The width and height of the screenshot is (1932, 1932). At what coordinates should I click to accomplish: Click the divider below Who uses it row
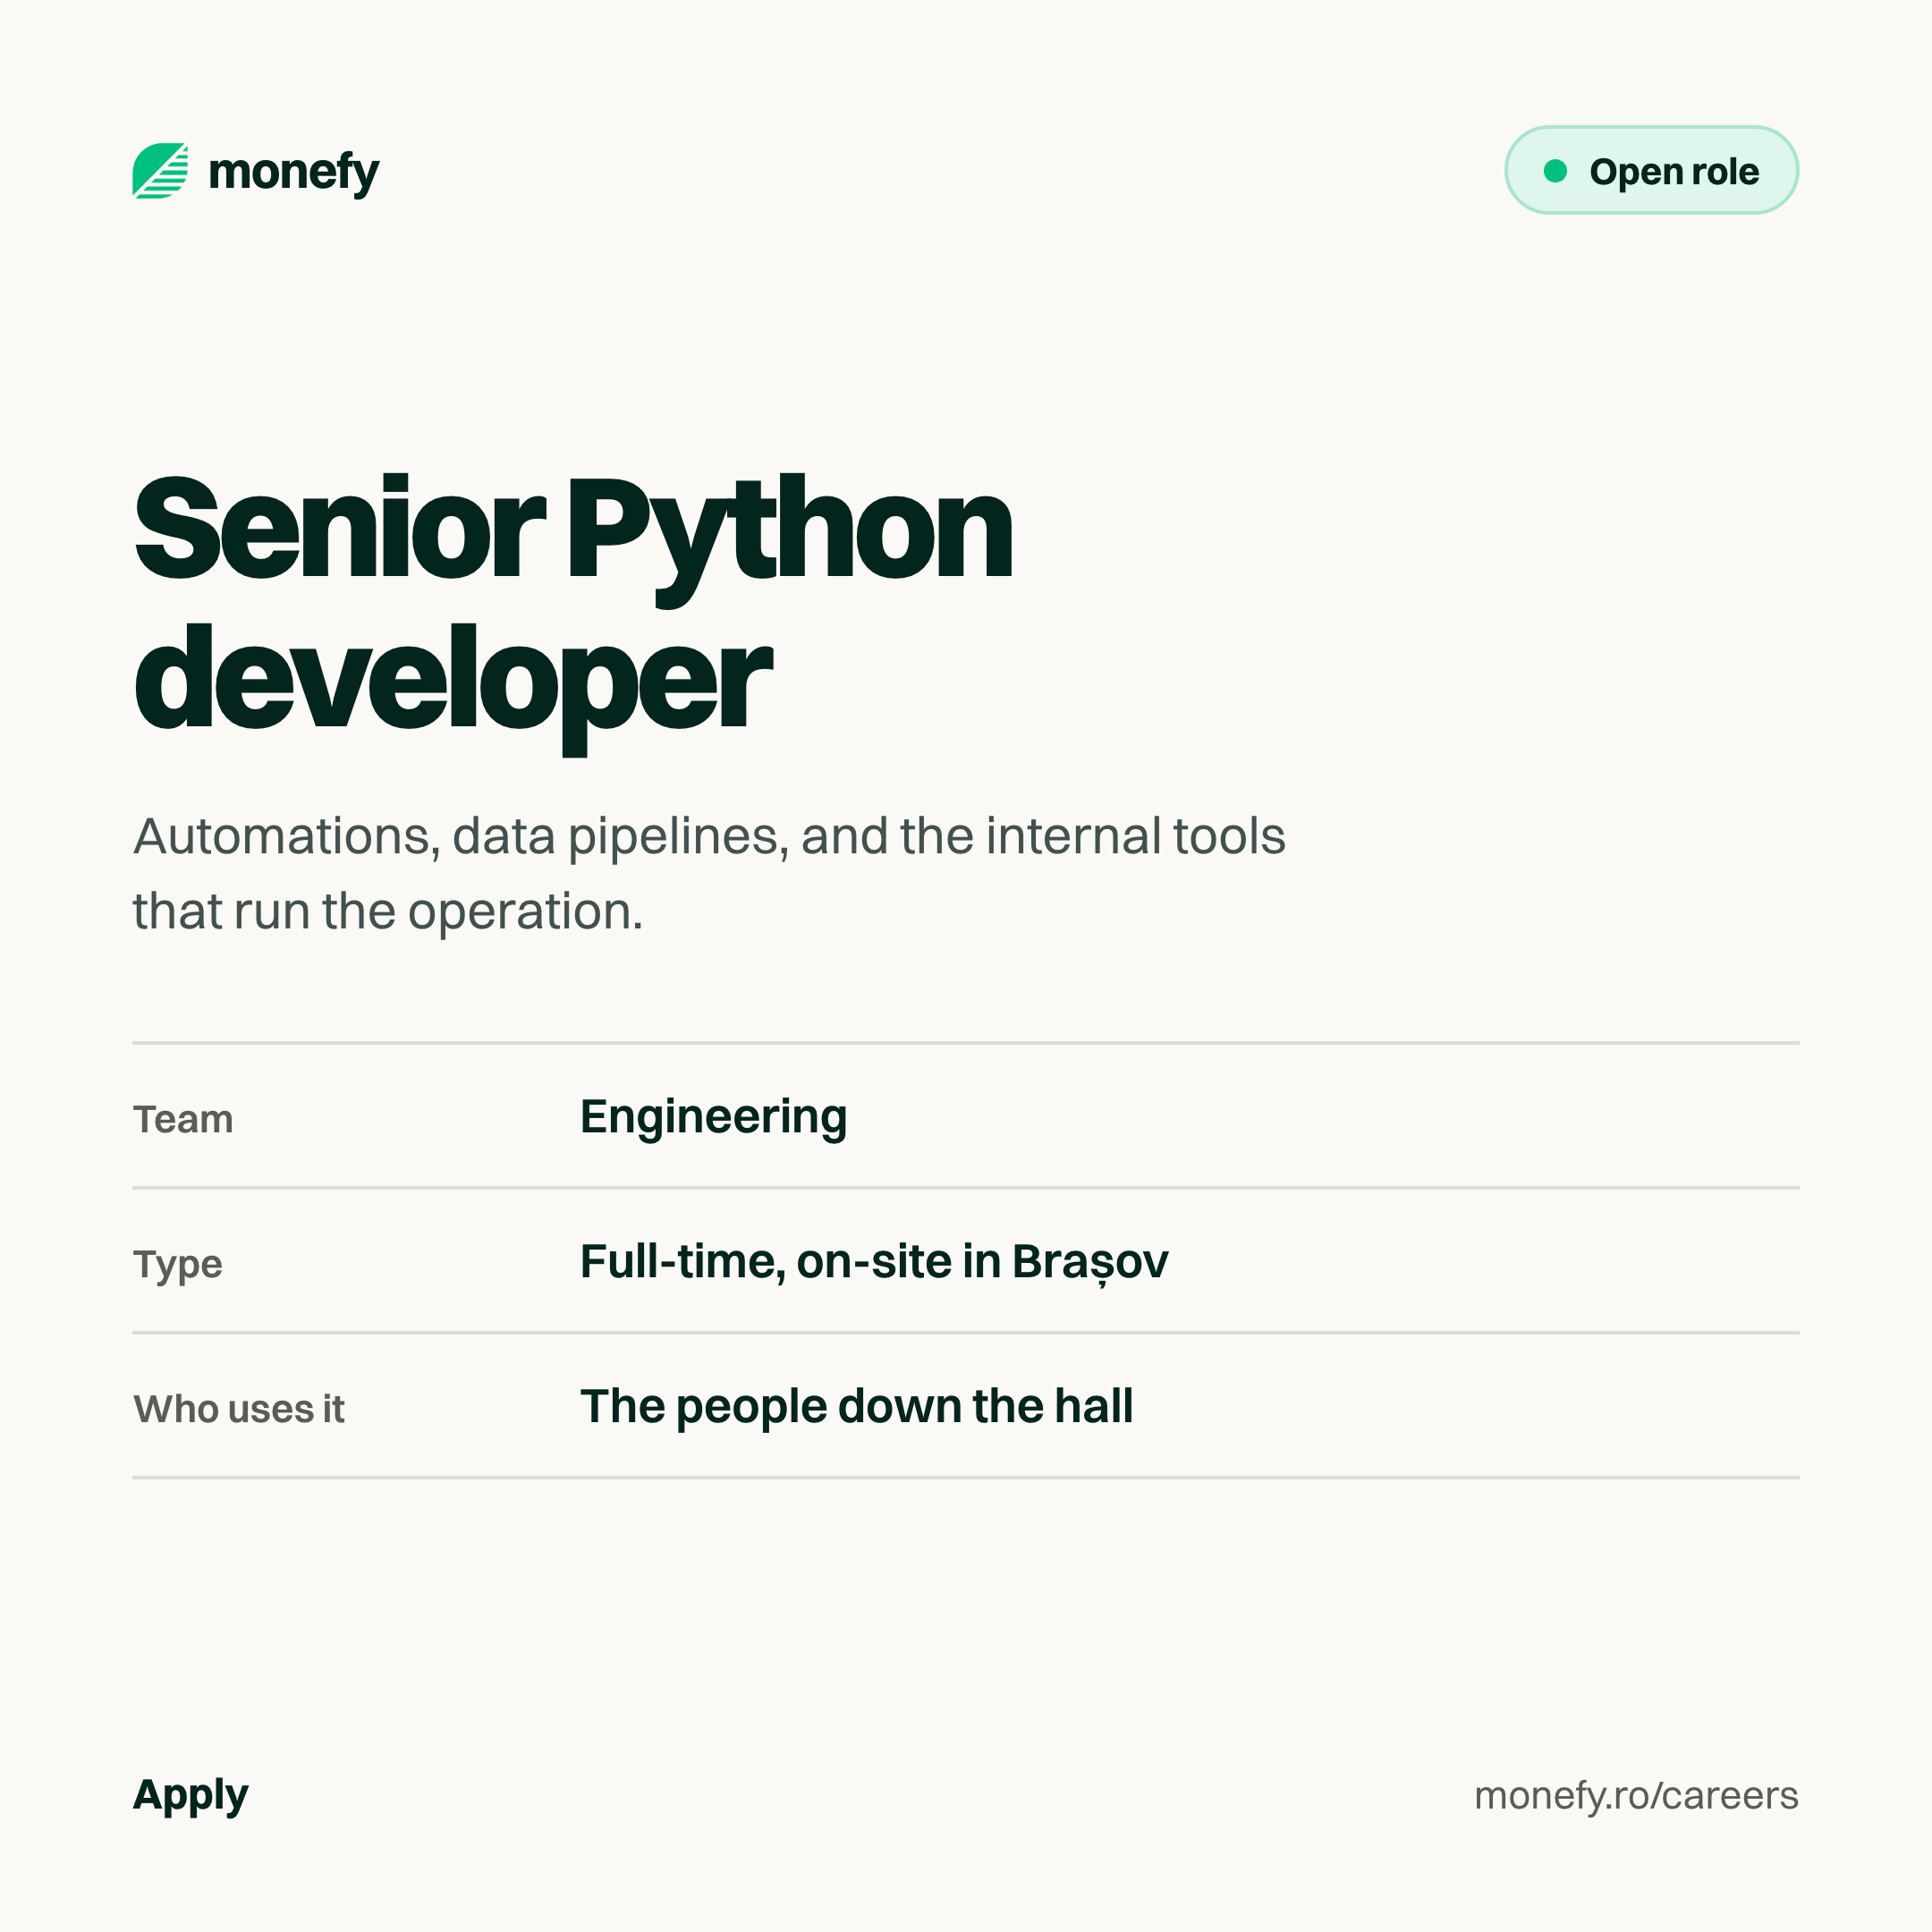966,1477
